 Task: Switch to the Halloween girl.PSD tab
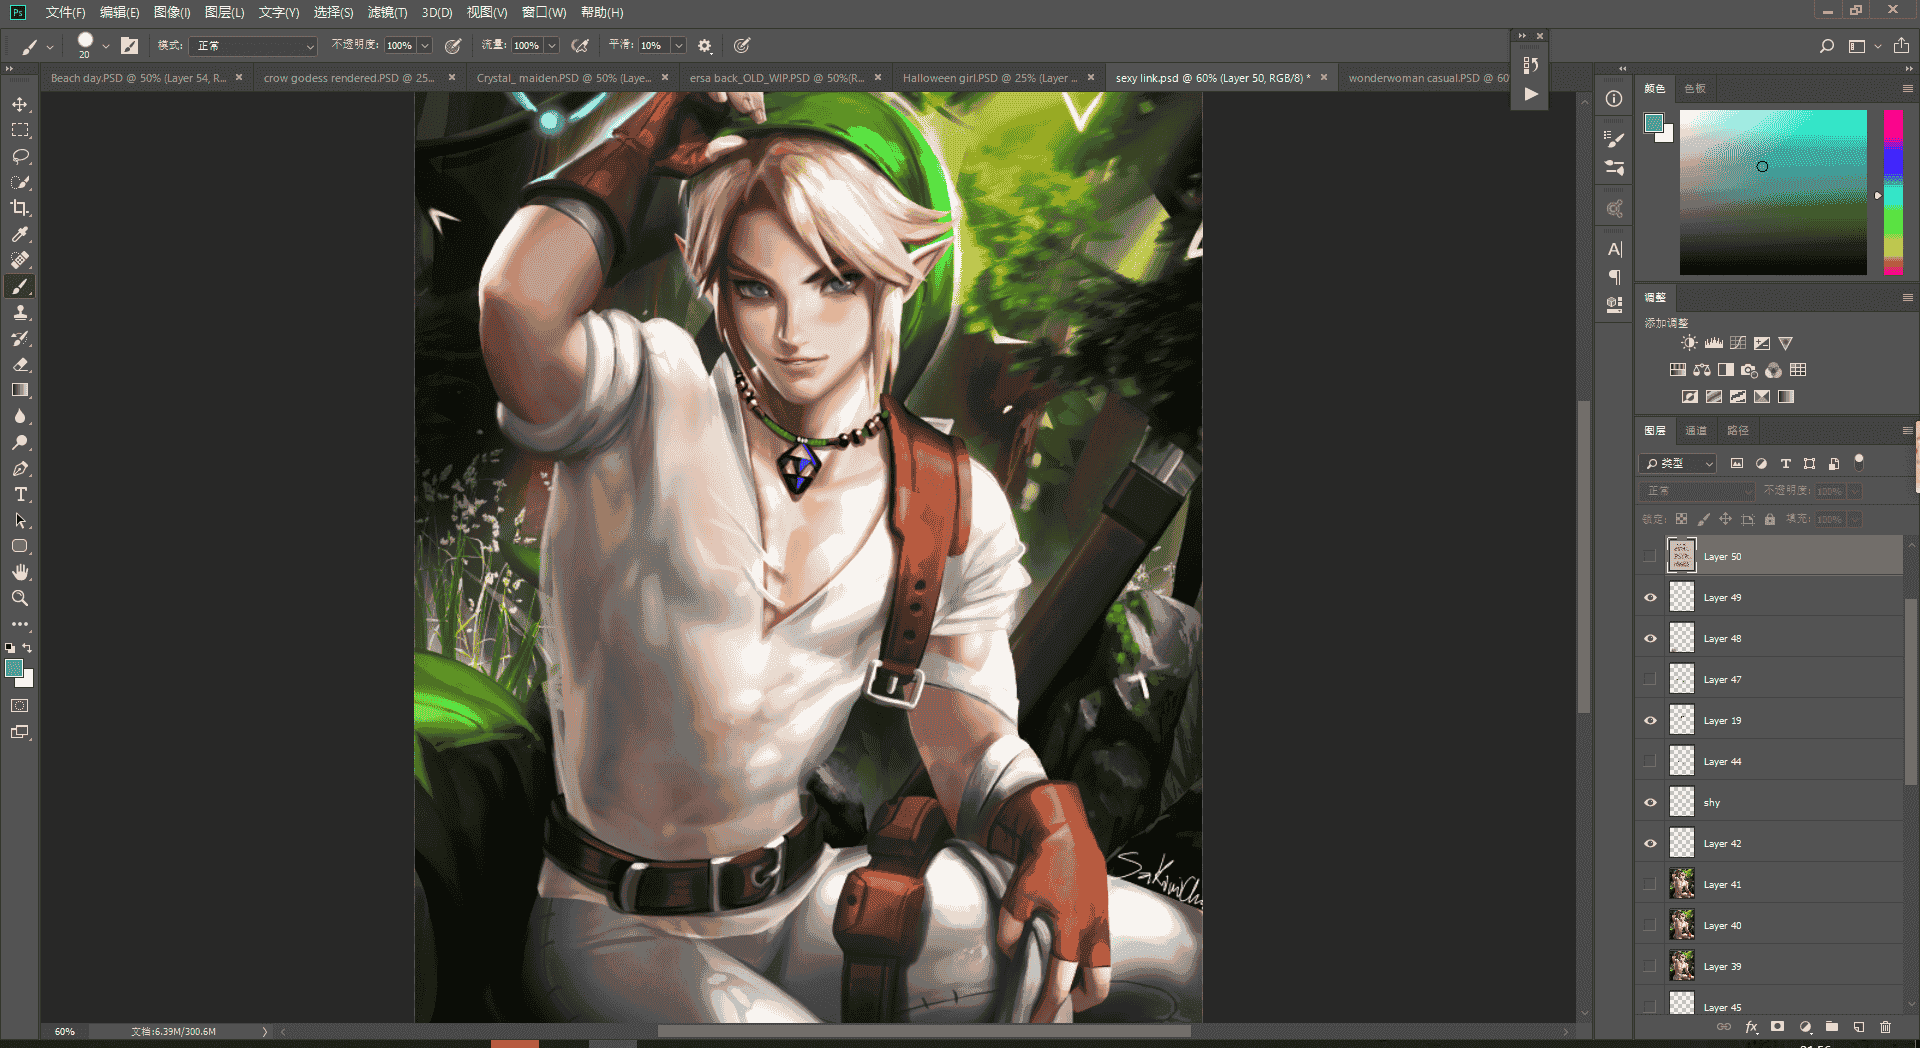click(x=990, y=78)
